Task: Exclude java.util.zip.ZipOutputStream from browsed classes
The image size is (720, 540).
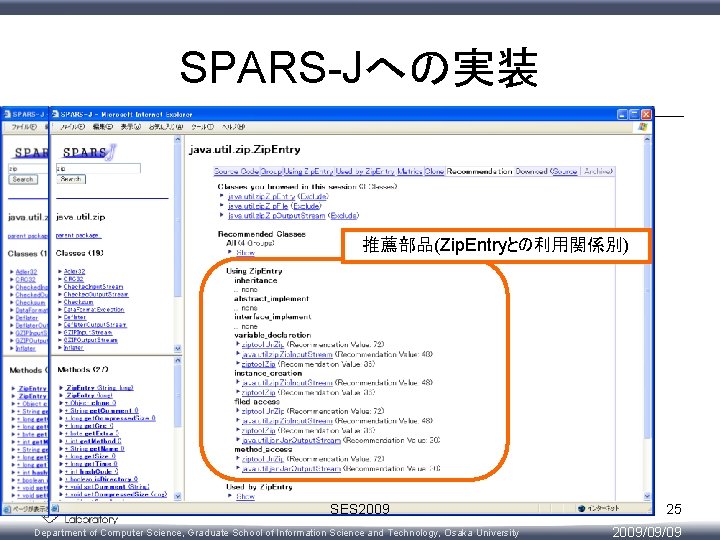Action: 343,215
